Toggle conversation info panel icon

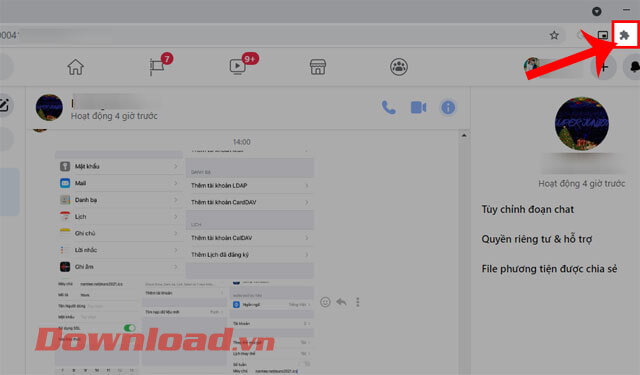click(x=448, y=108)
